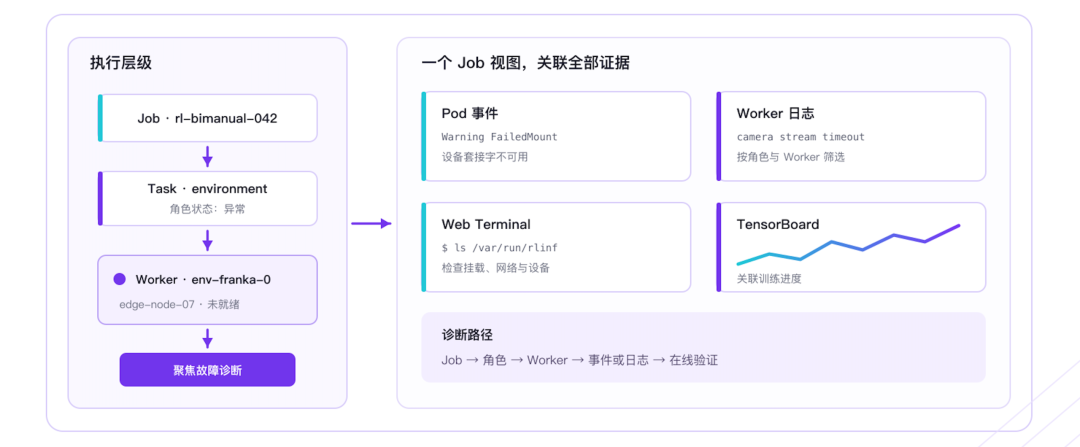Click the '角色状态：异常' status text
The height and width of the screenshot is (447, 1080).
(207, 209)
